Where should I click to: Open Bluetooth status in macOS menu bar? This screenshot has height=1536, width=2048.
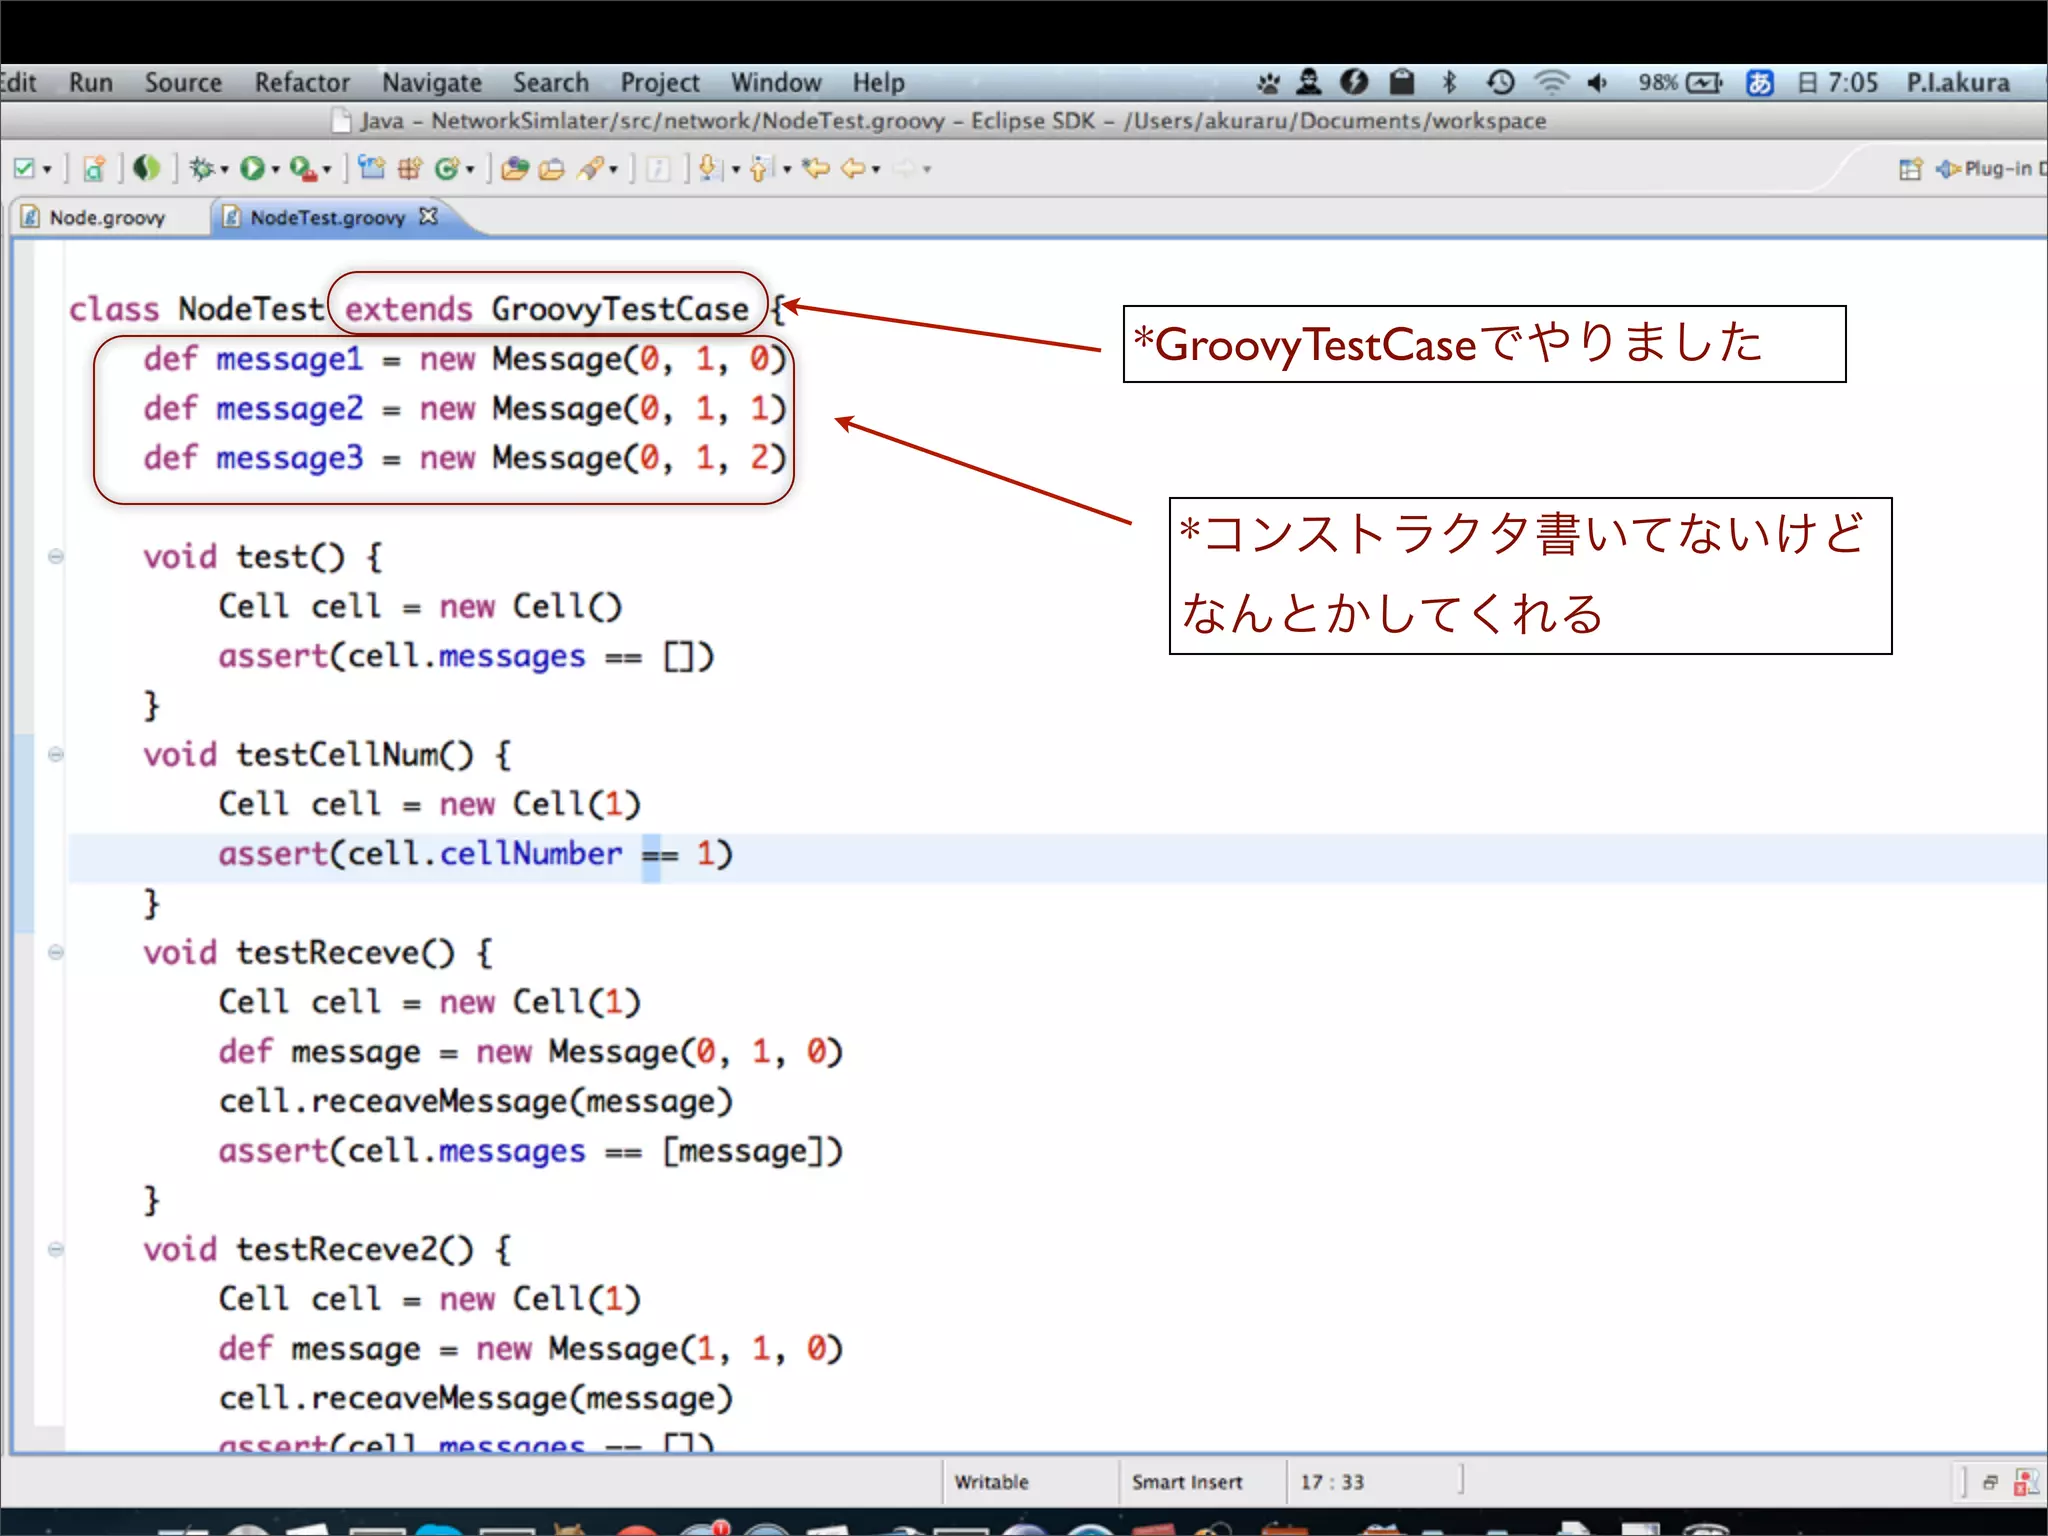(x=1450, y=82)
